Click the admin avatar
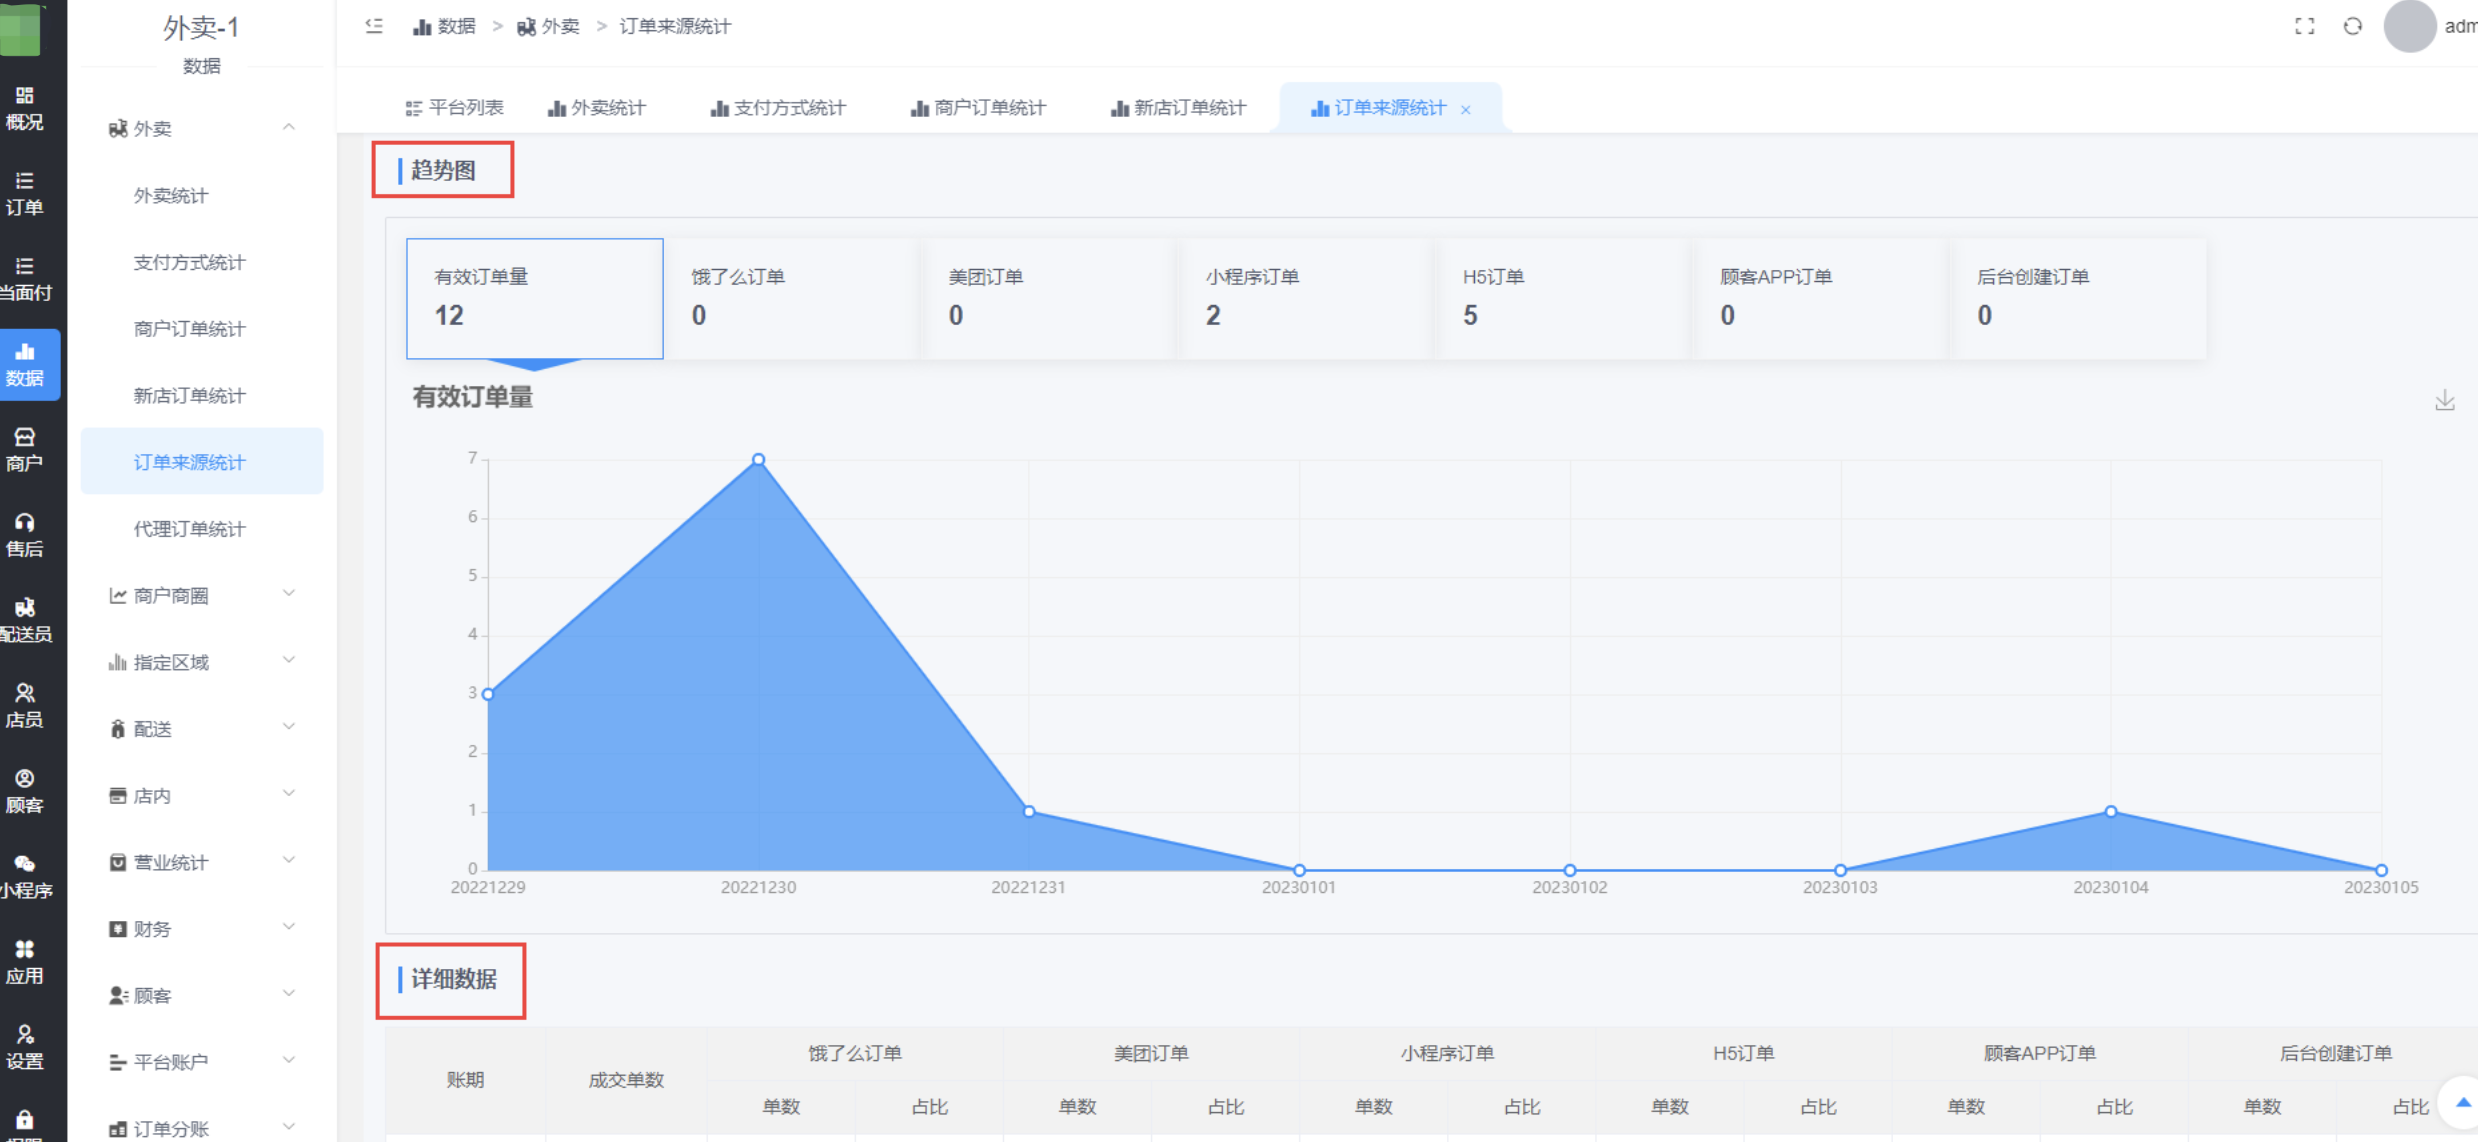 click(2409, 26)
